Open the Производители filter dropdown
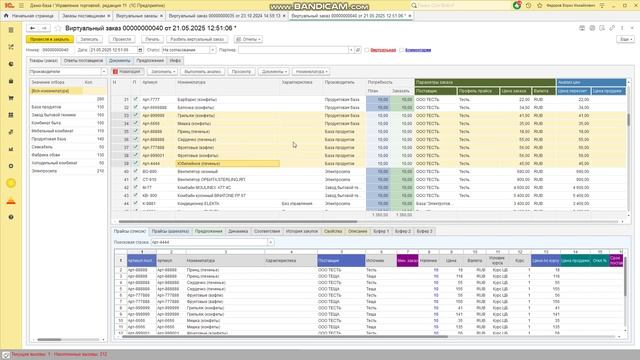 [104, 71]
